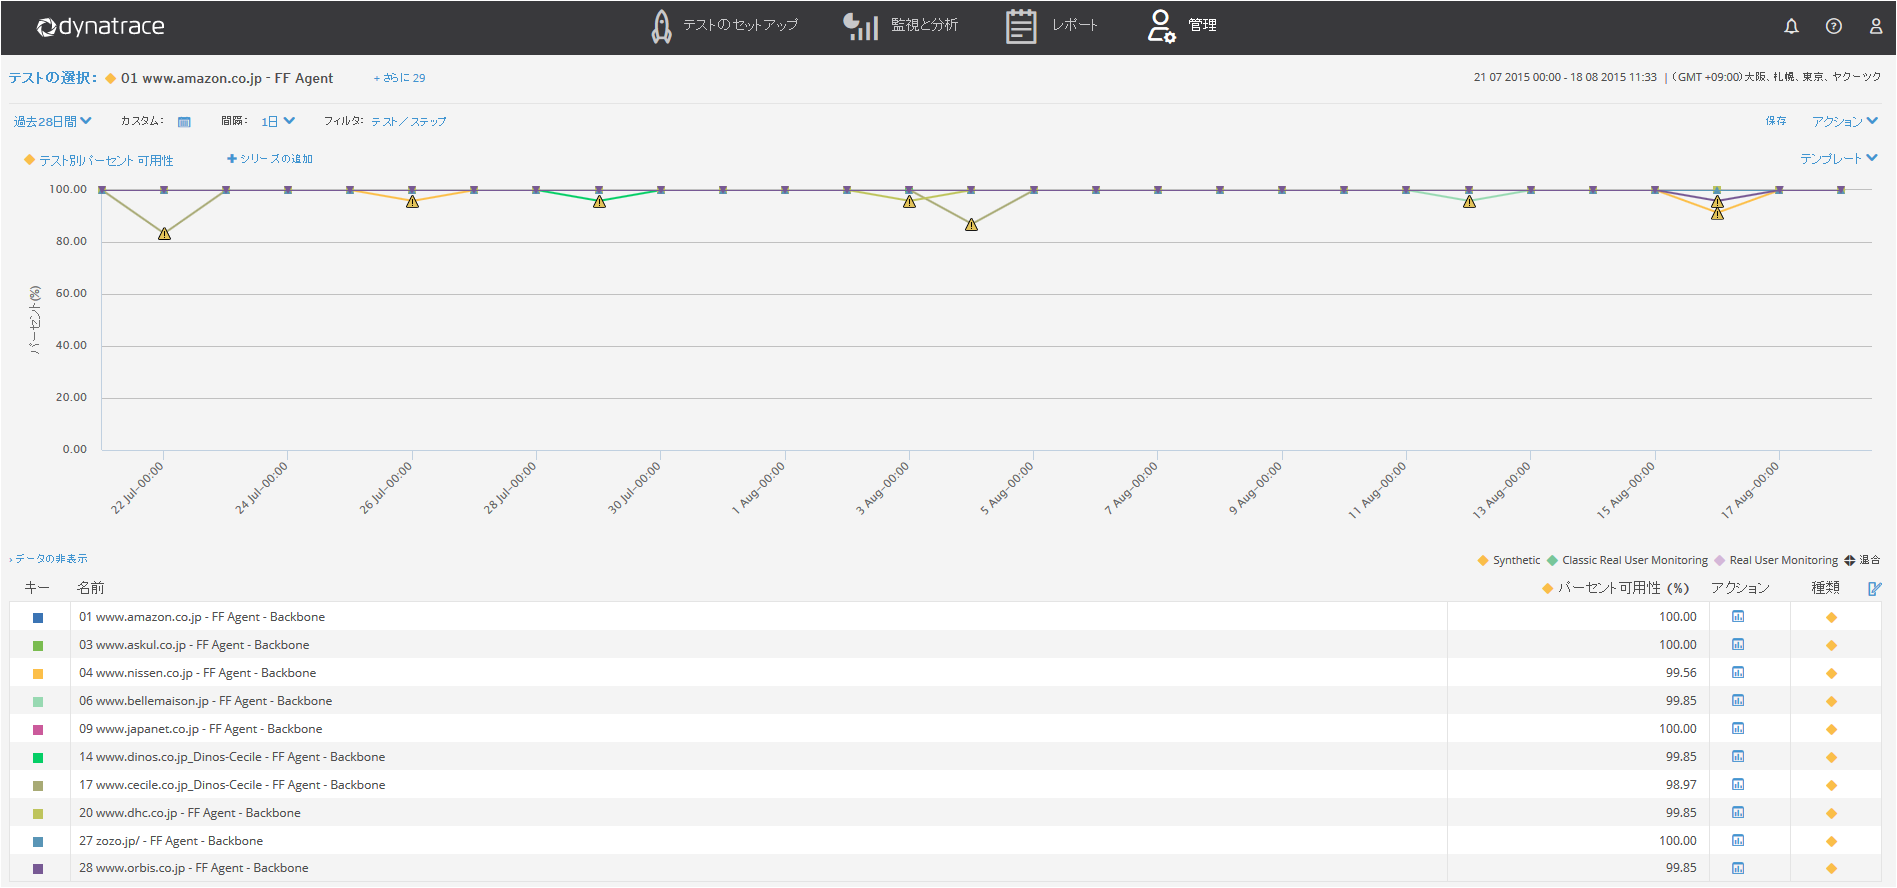This screenshot has height=888, width=1897.
Task: Click action chart icon for zozo.jp row
Action: [1738, 841]
